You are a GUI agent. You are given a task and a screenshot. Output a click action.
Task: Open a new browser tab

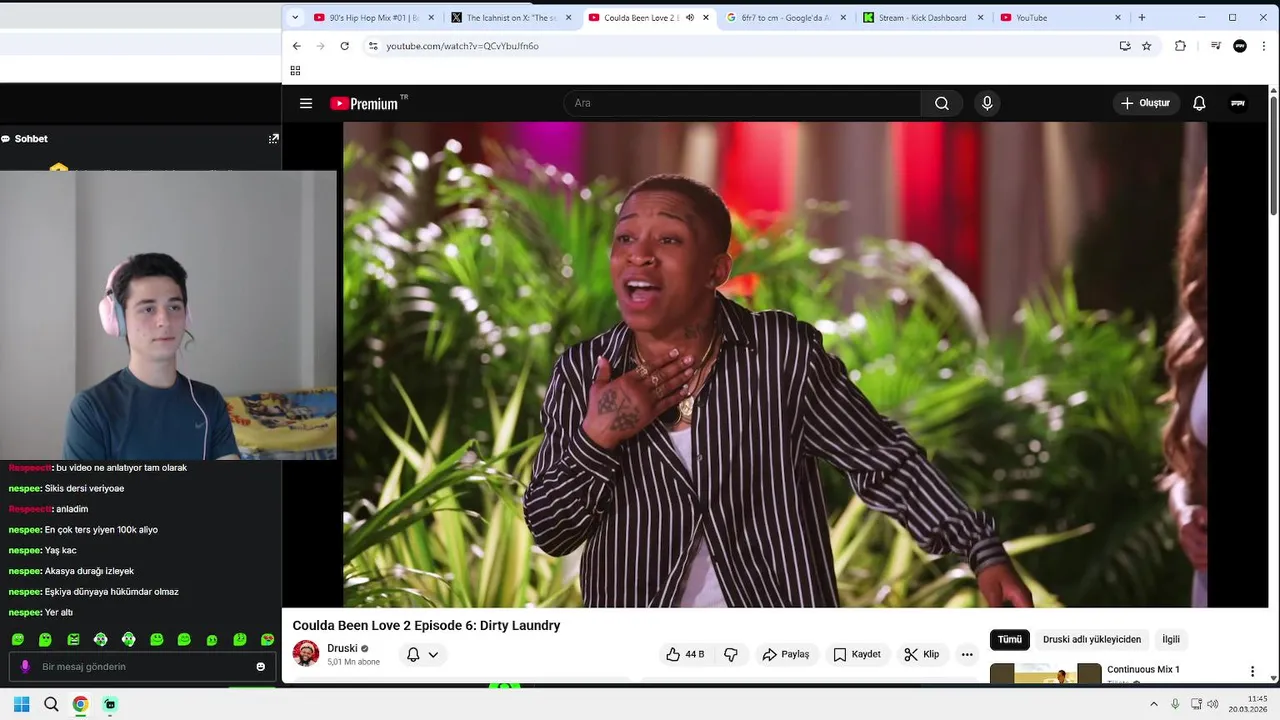[1142, 17]
